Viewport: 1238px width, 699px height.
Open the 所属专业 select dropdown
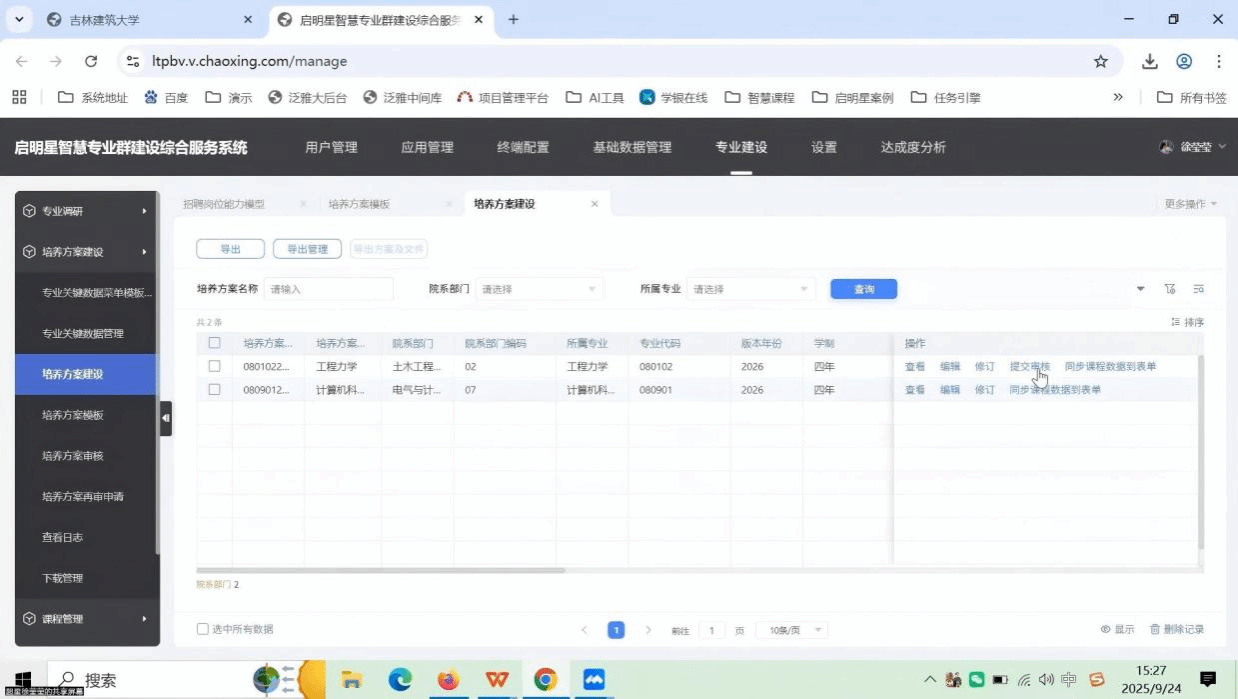point(751,289)
